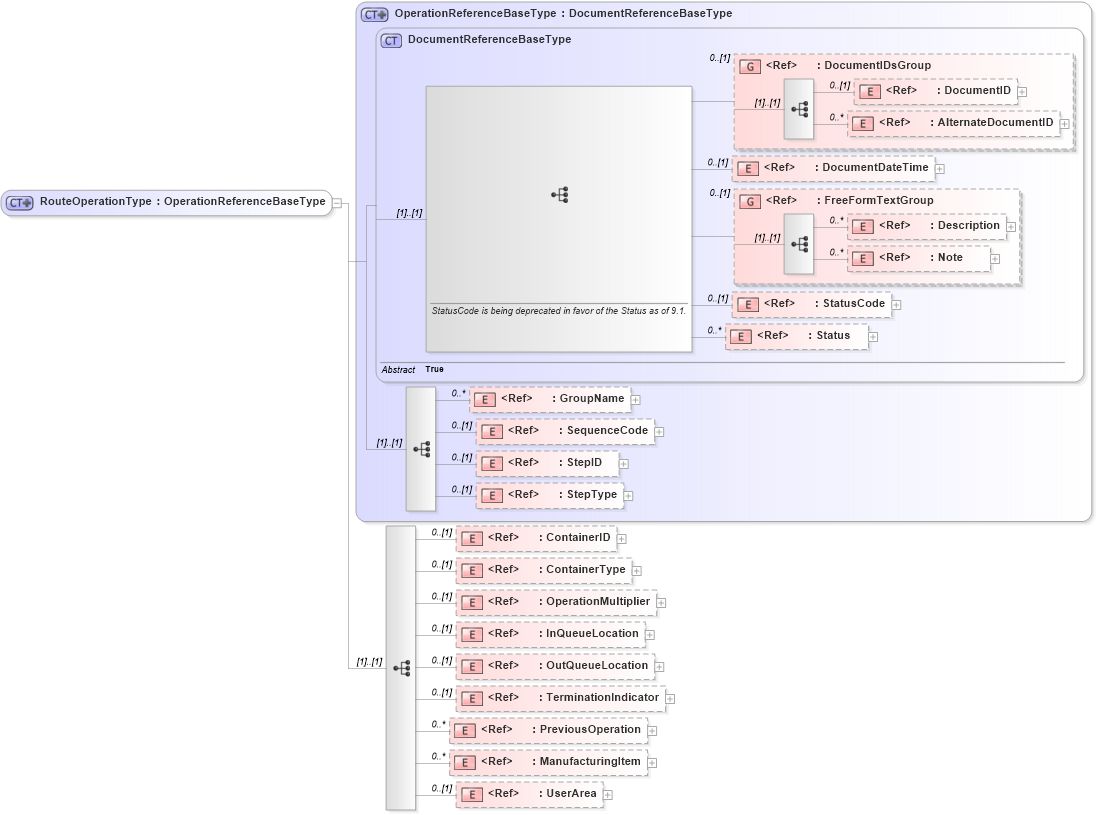Click the Abstract True label row
The image size is (1096, 815).
399,369
